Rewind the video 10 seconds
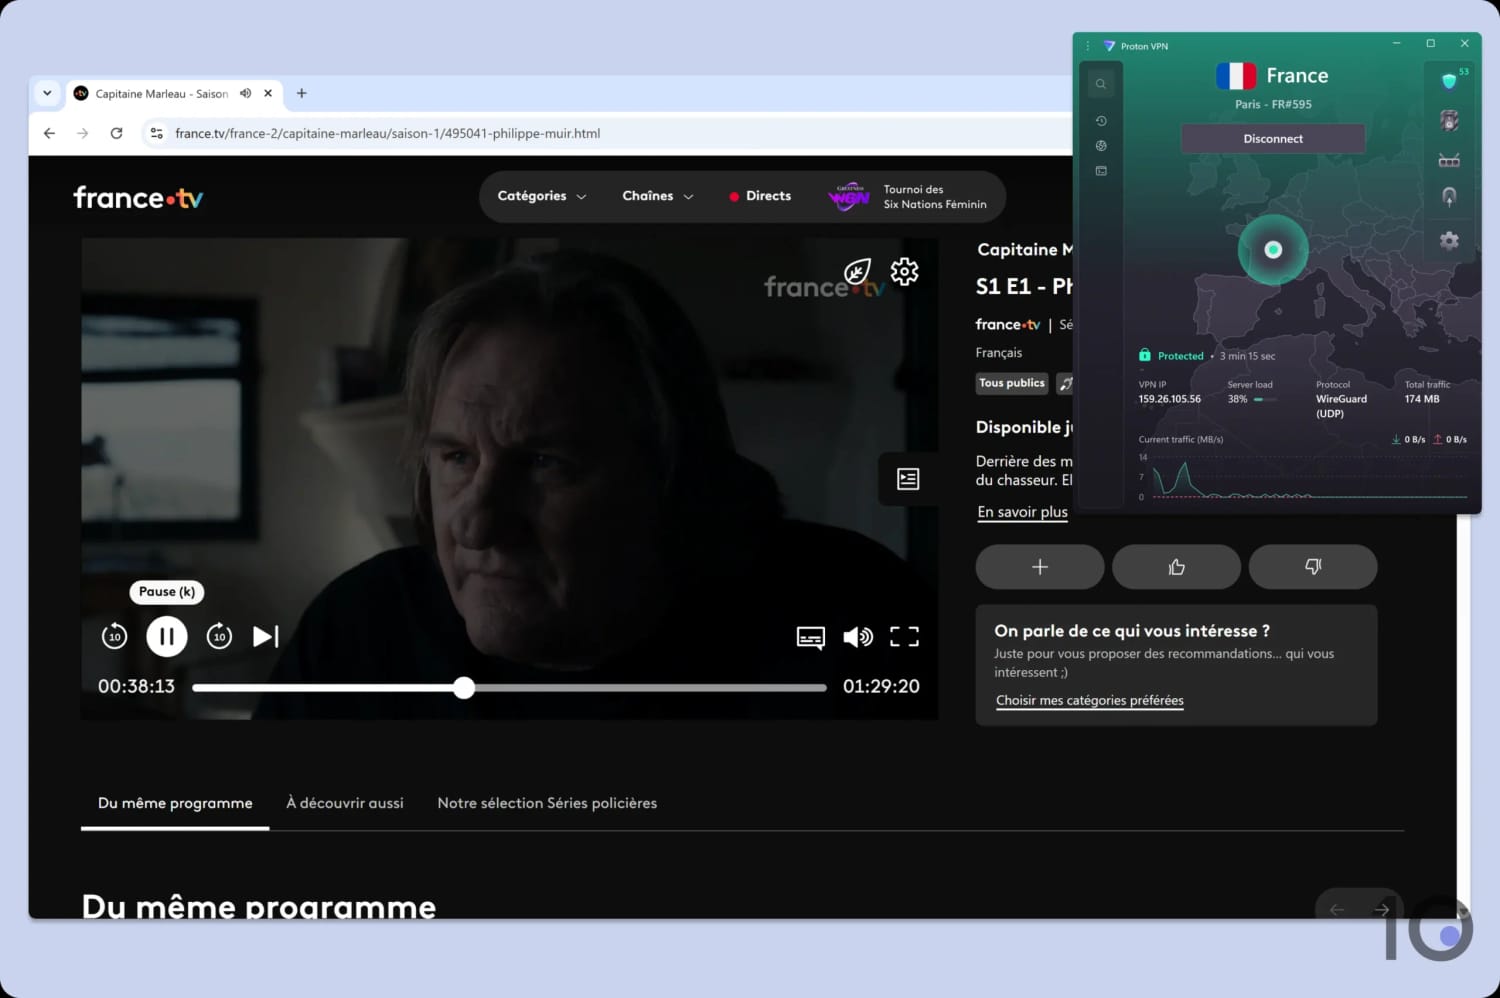The width and height of the screenshot is (1500, 998). (x=115, y=636)
